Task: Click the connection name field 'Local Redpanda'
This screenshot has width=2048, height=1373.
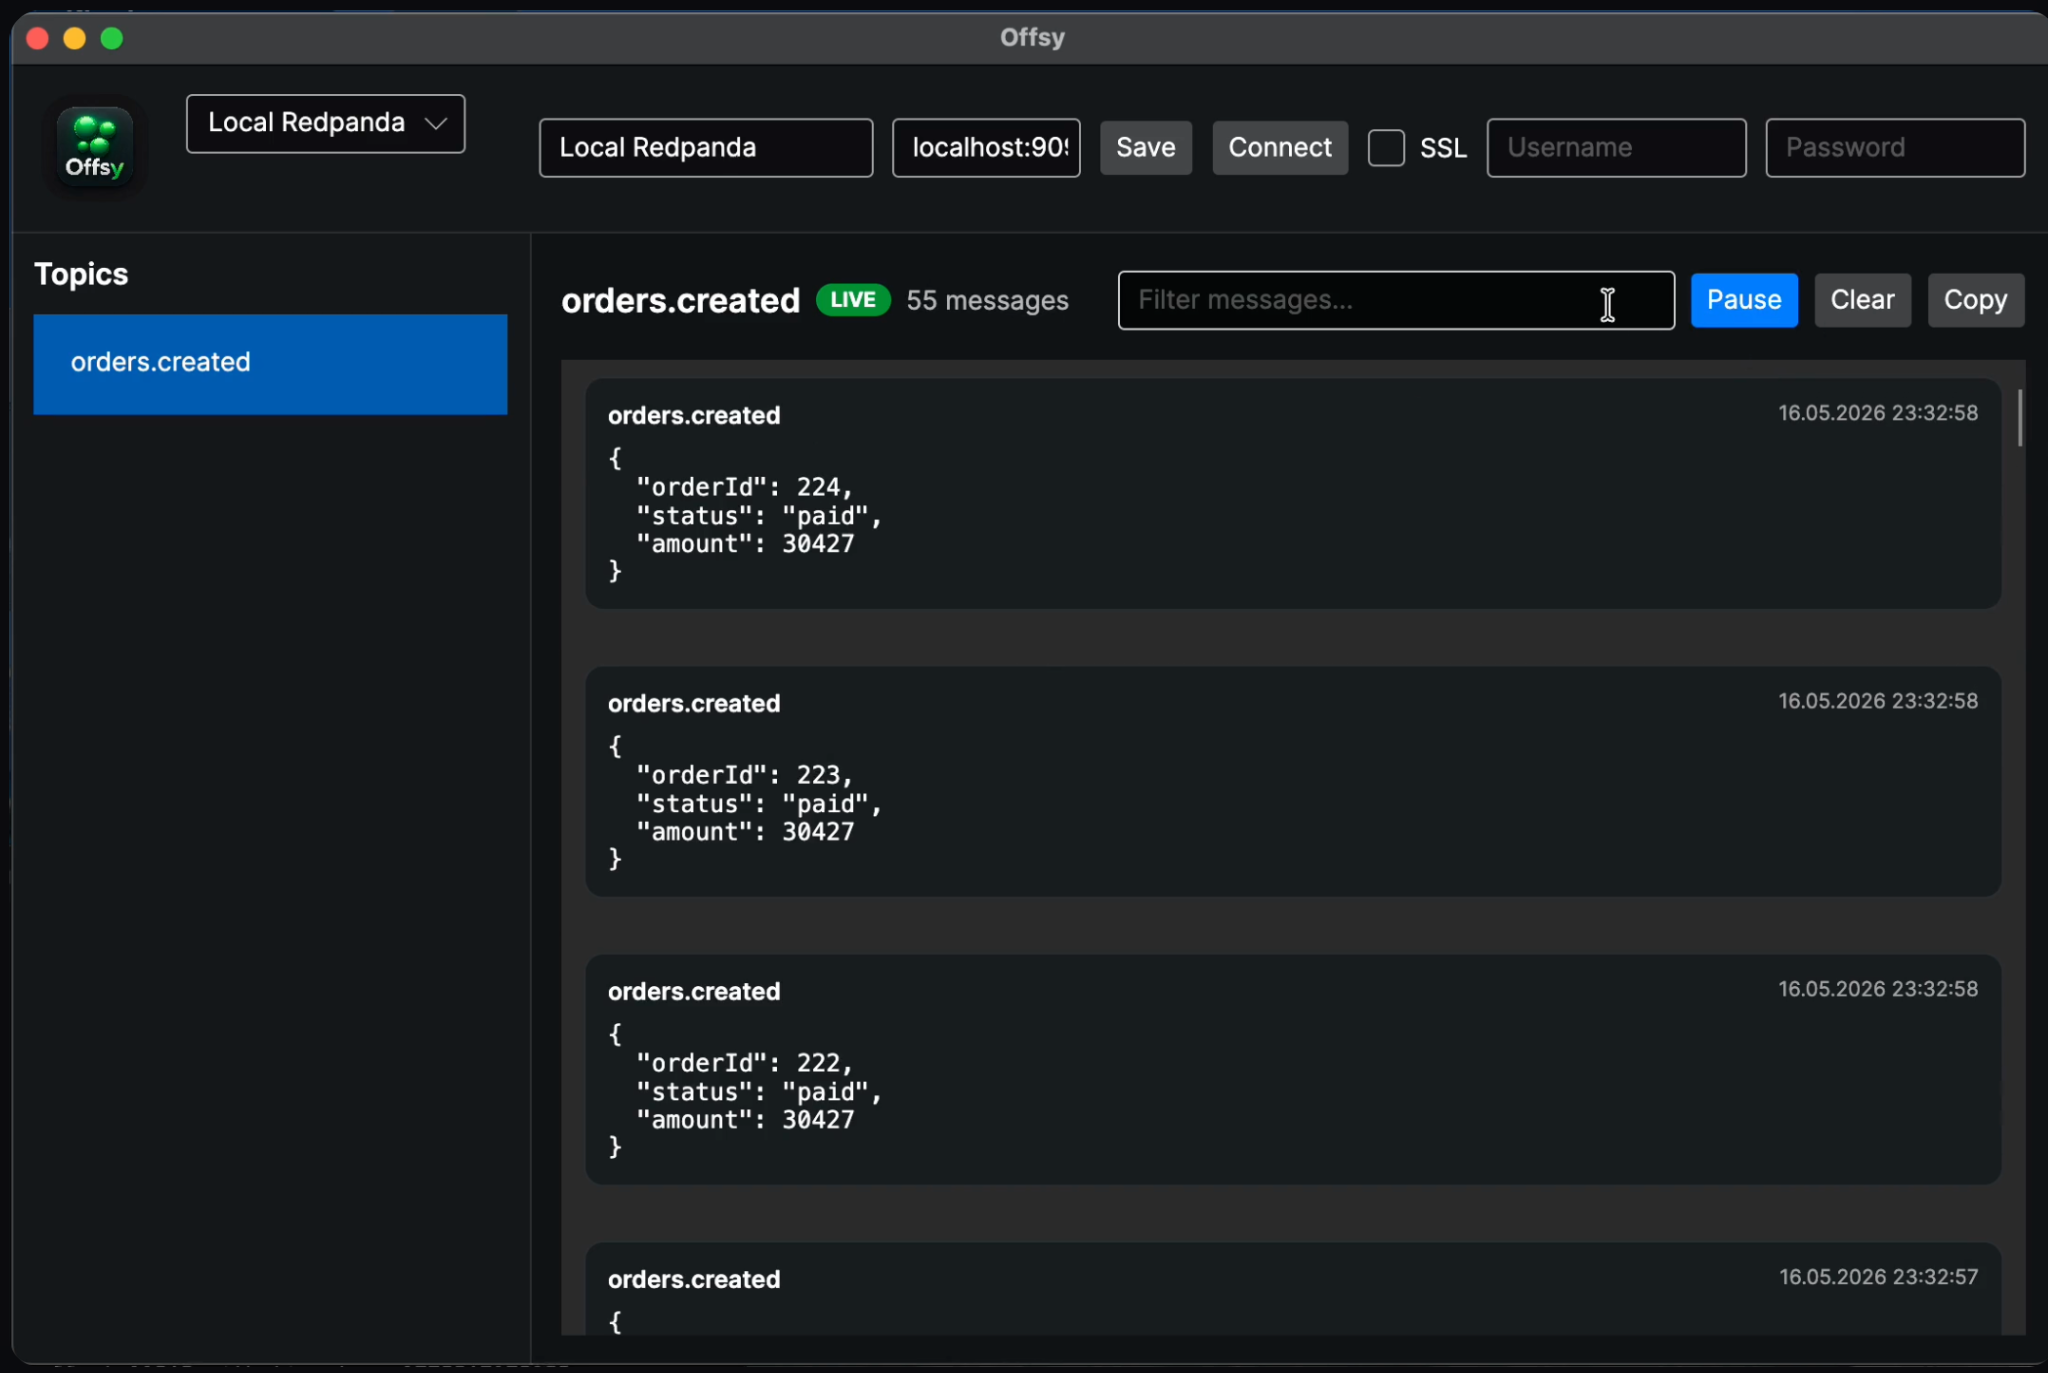Action: [706, 148]
